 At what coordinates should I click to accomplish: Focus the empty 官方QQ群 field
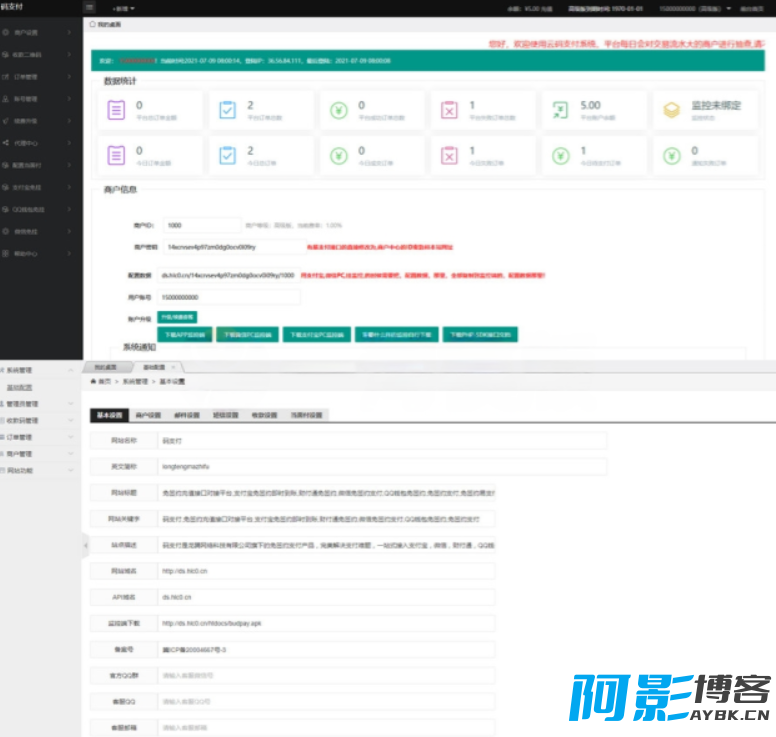tap(326, 676)
